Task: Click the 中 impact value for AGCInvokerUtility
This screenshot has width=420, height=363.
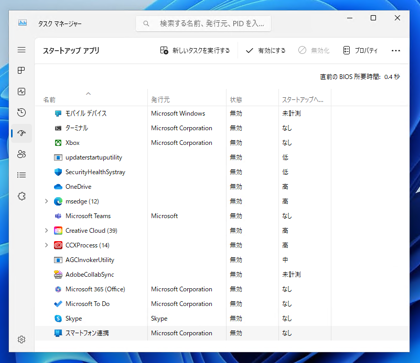Action: (285, 260)
